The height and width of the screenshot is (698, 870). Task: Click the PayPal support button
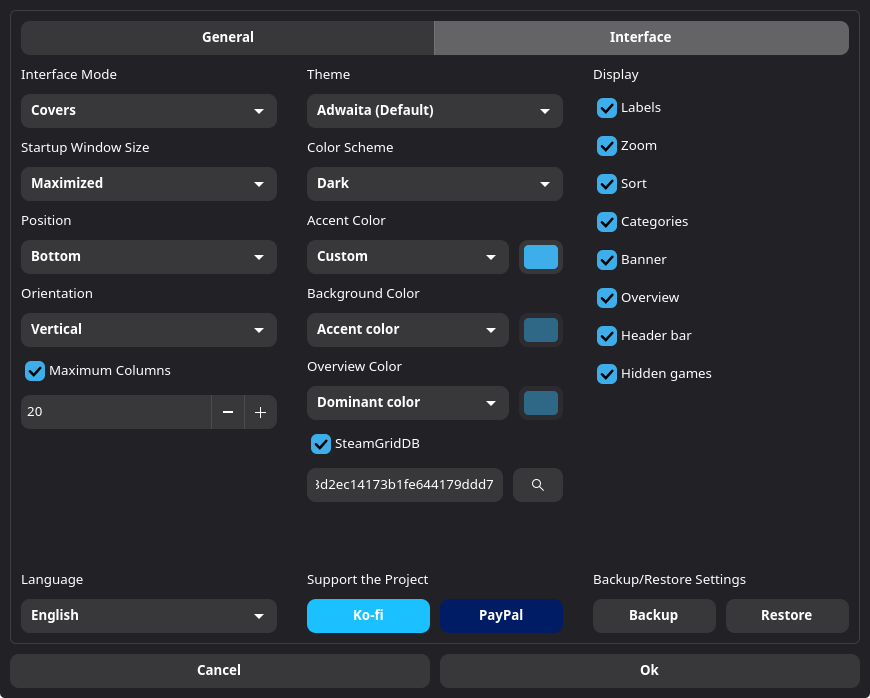coord(501,616)
